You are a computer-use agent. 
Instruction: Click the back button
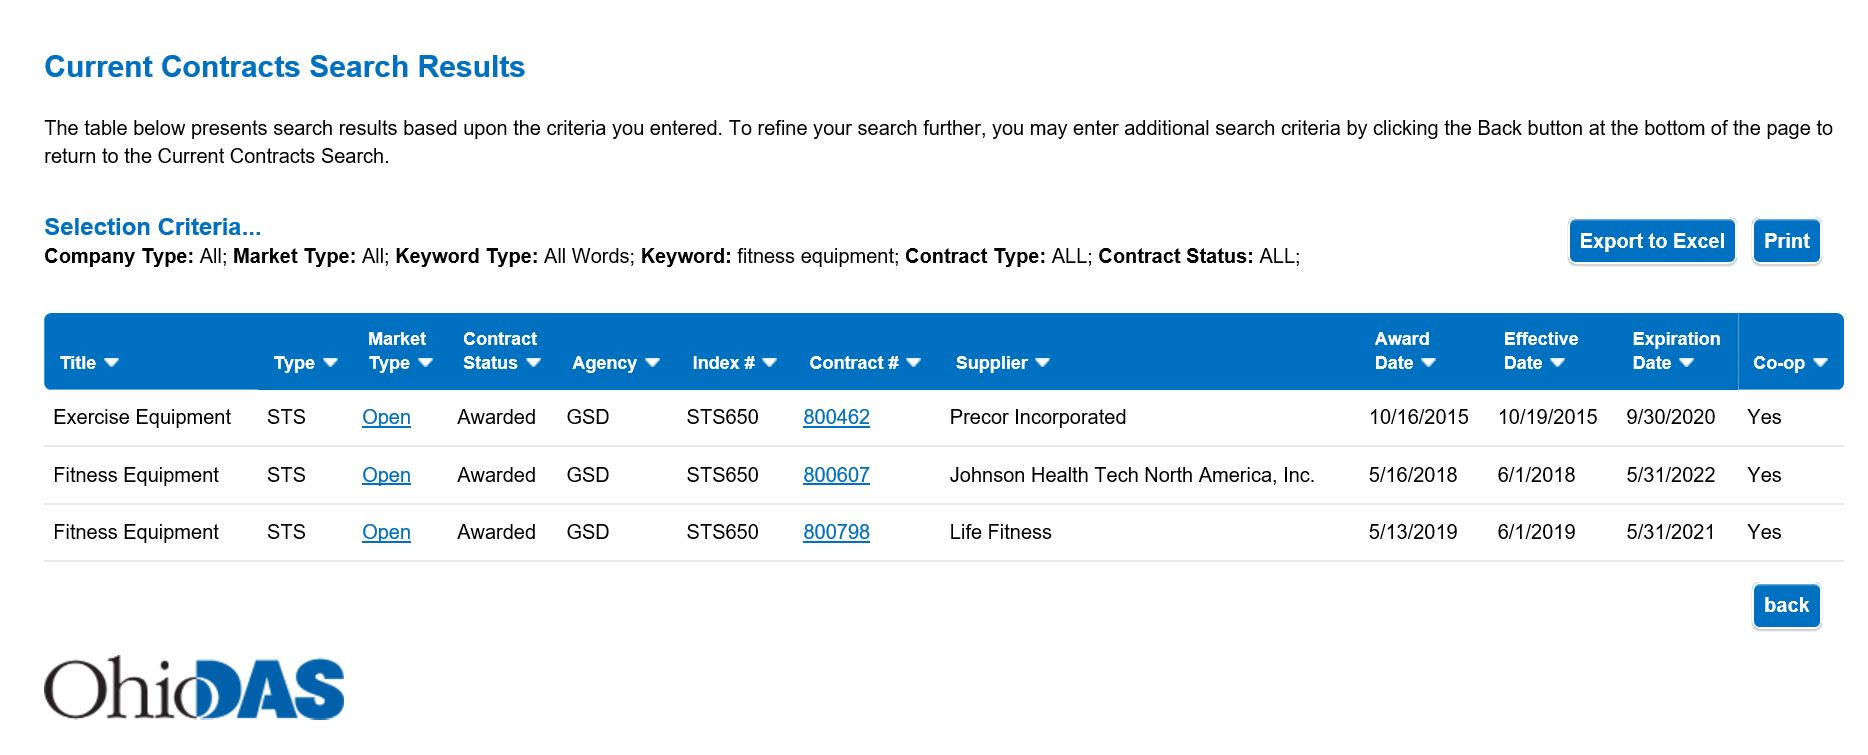click(1785, 605)
